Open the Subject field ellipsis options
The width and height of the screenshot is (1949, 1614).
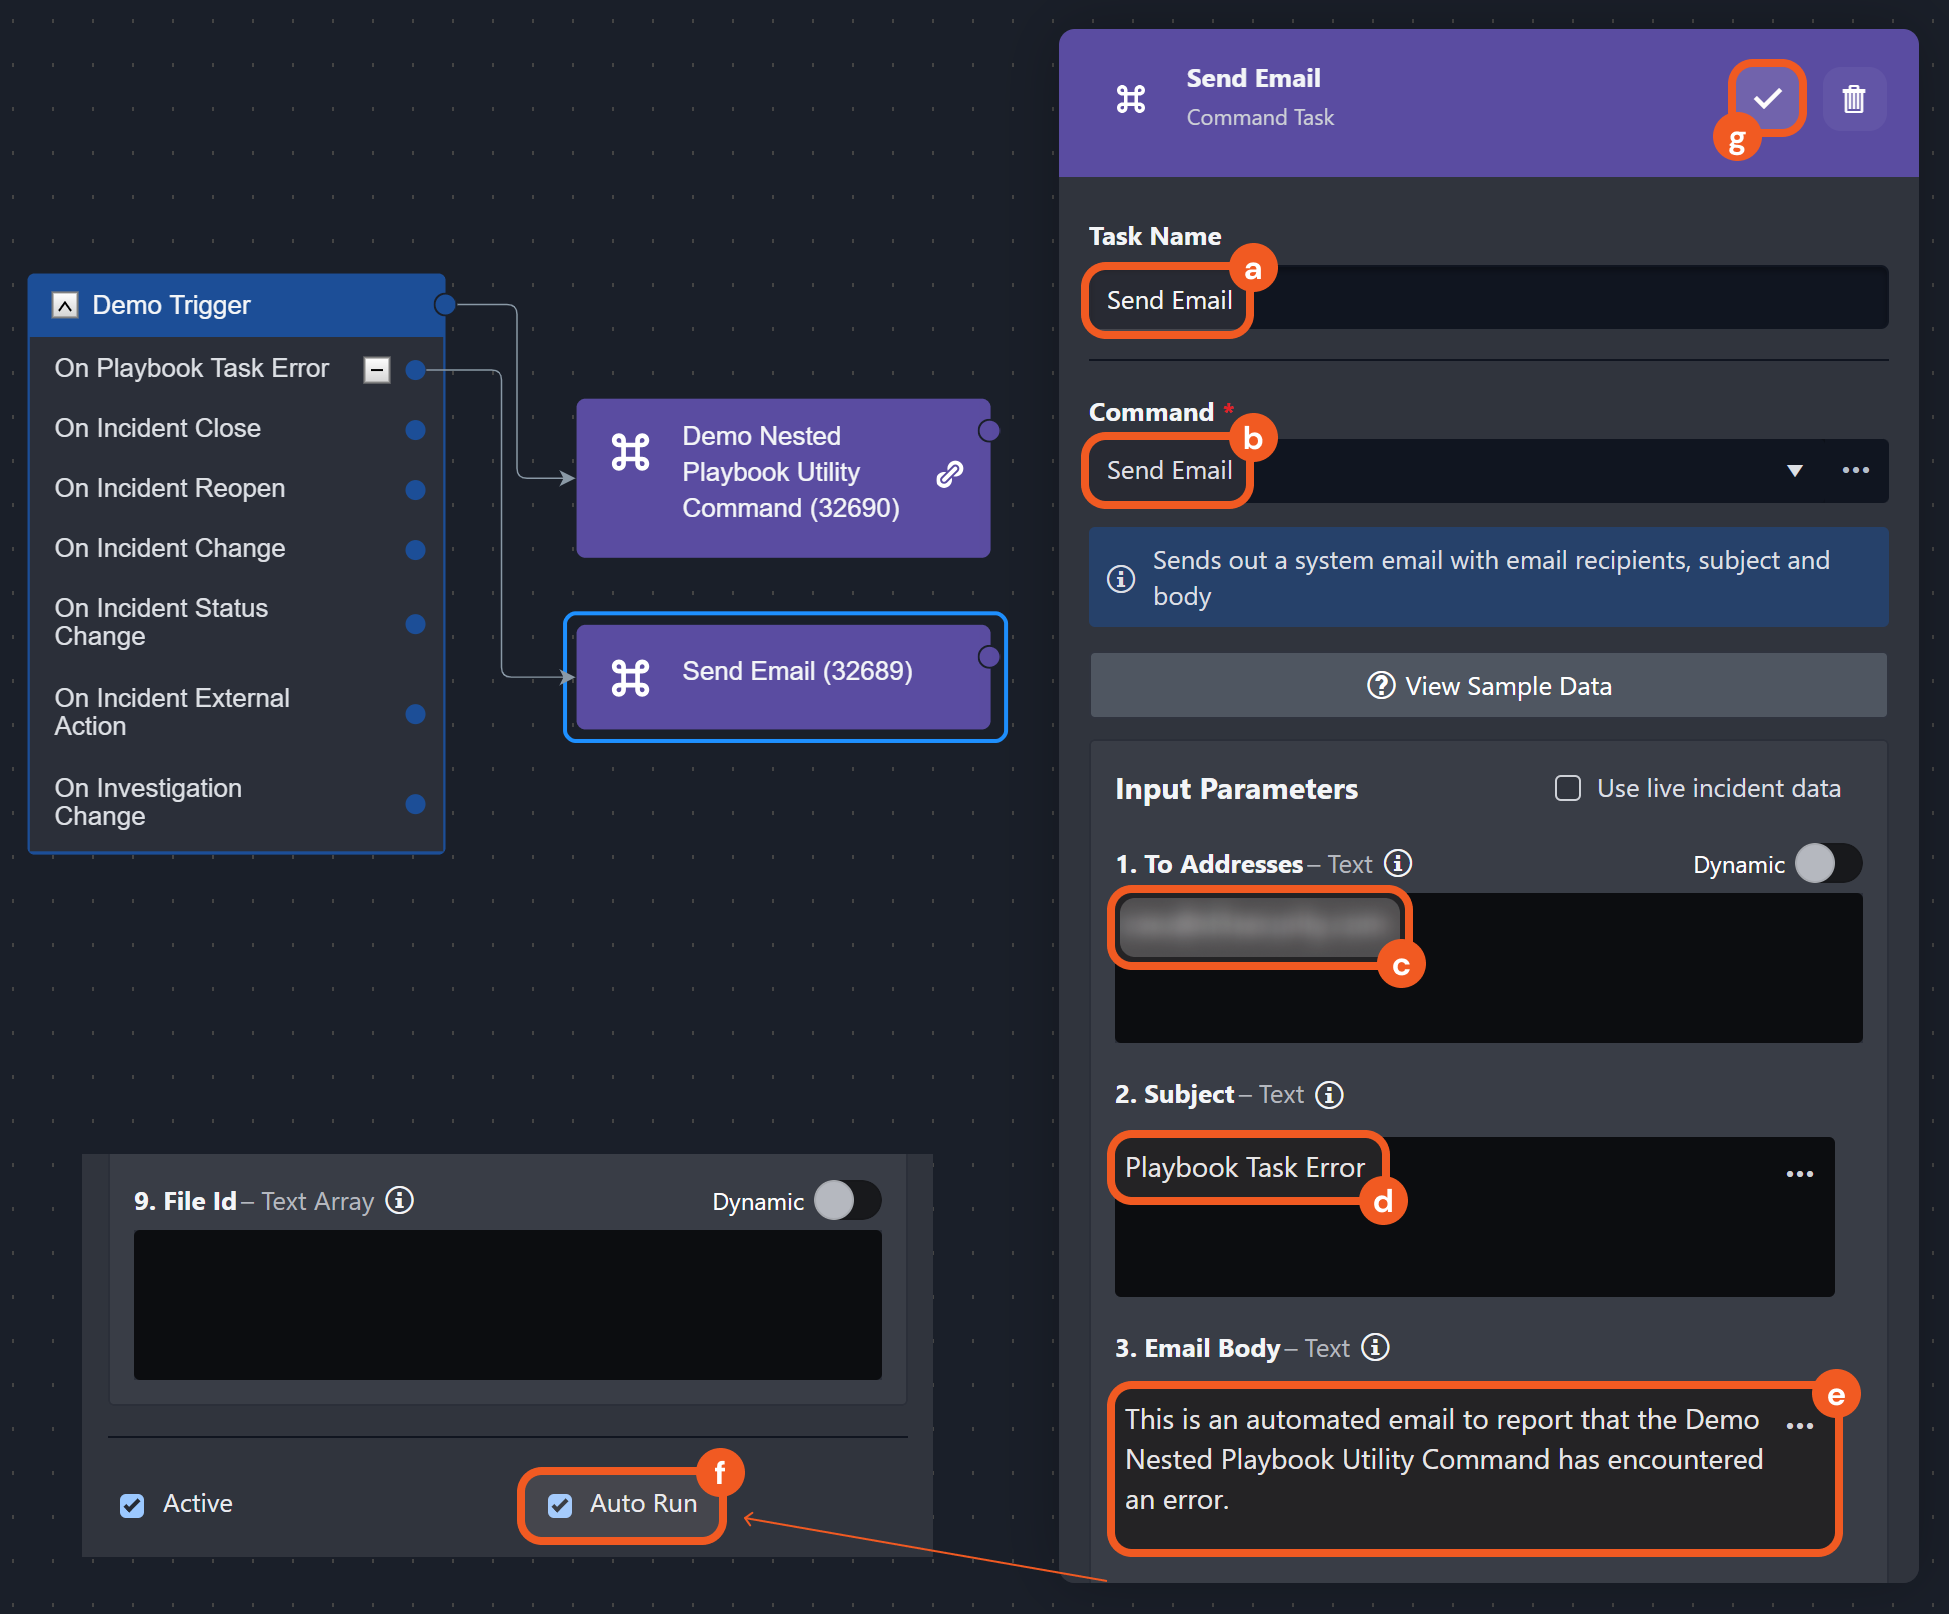point(1799,1174)
